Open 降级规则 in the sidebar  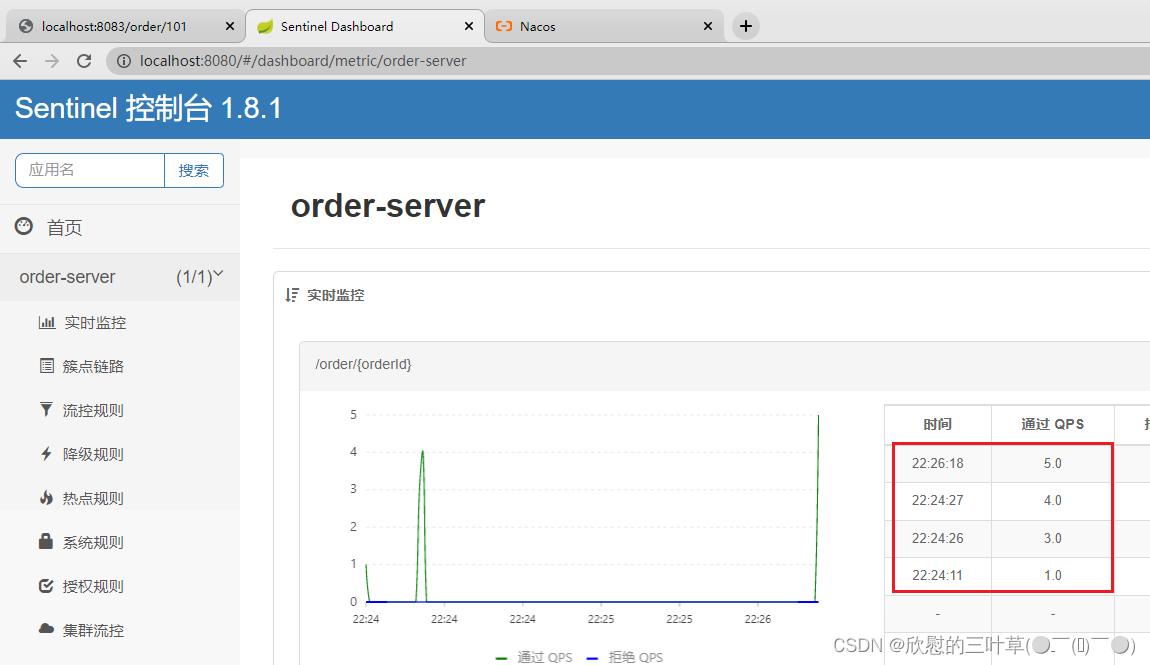93,455
